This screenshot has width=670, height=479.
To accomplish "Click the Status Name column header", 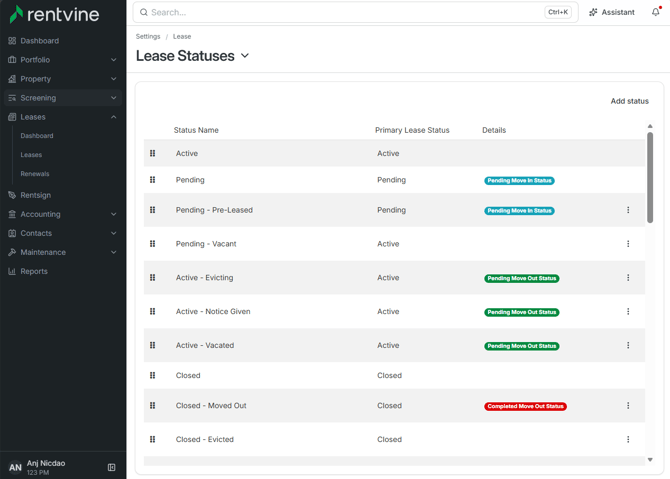I will pyautogui.click(x=196, y=130).
